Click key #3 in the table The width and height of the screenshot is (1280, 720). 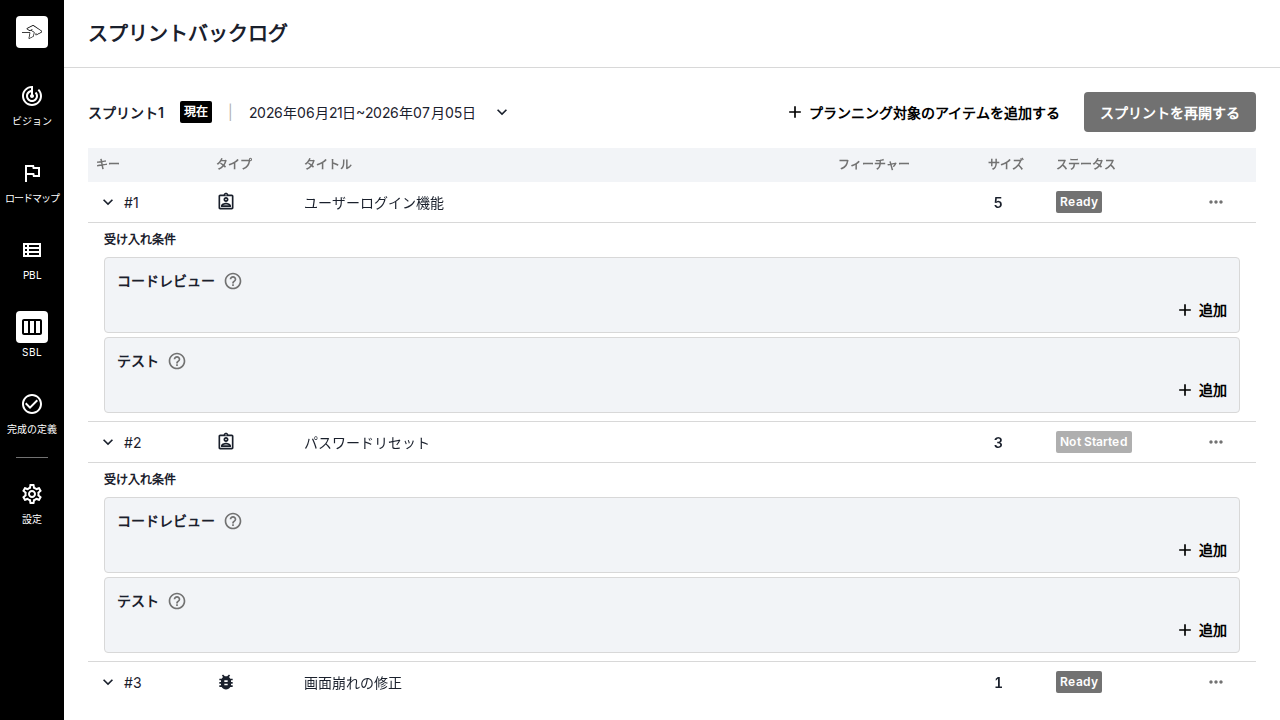pos(133,683)
